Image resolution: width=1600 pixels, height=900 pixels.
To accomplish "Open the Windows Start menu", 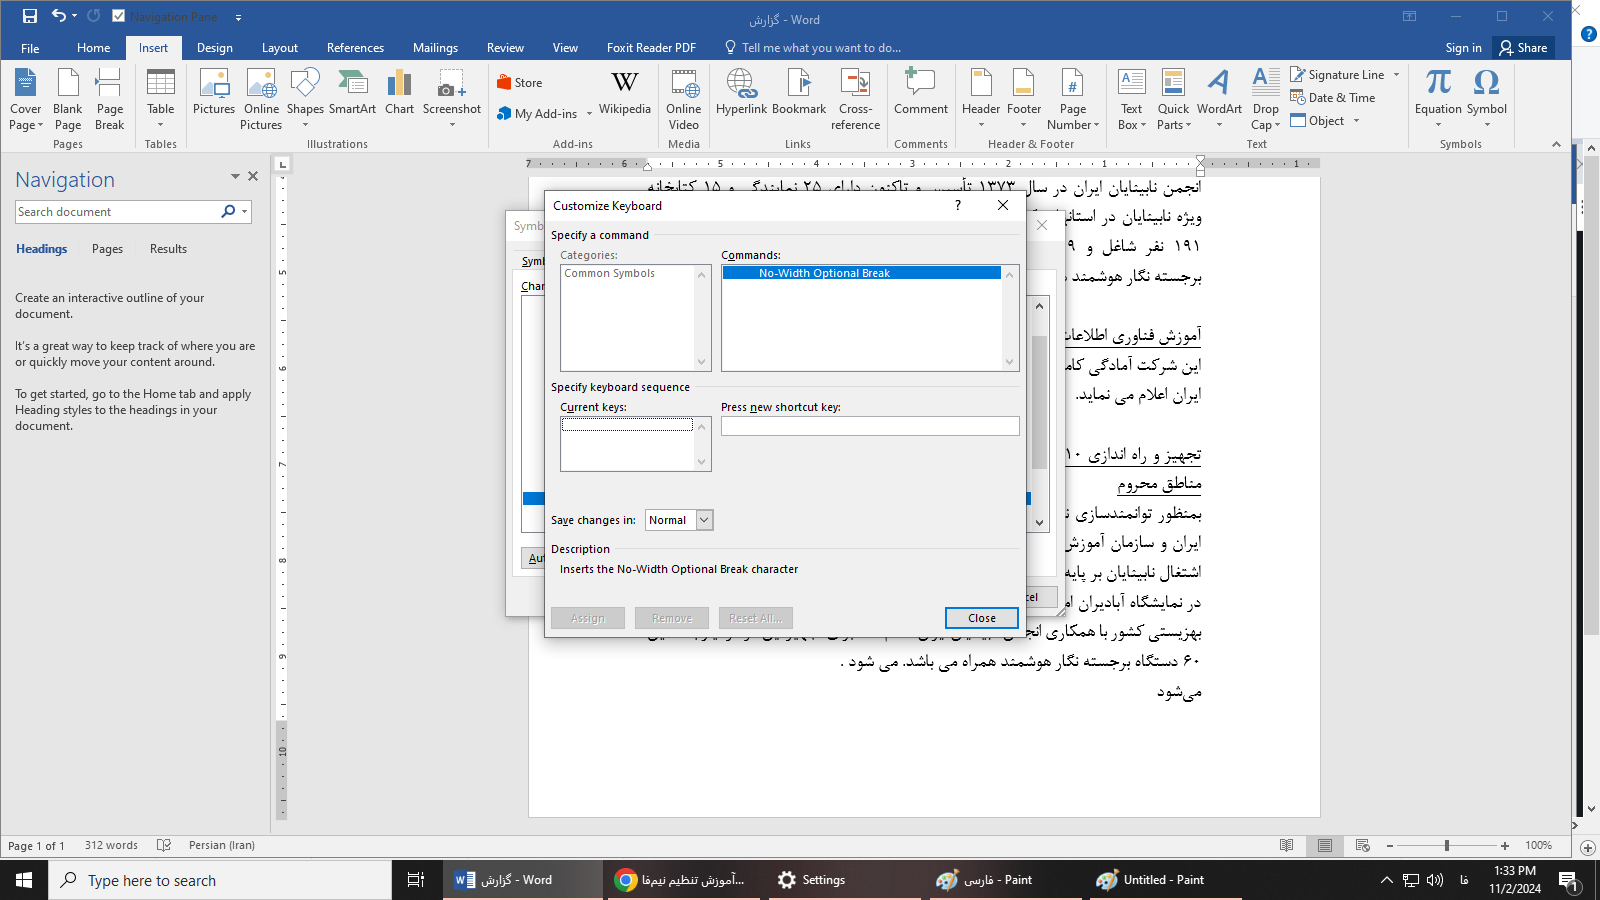I will coord(24,880).
